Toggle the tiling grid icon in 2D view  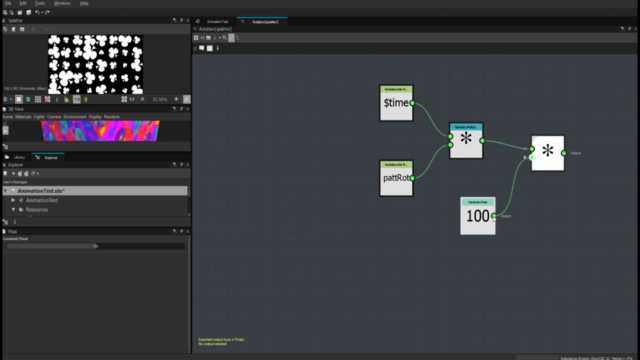point(38,99)
